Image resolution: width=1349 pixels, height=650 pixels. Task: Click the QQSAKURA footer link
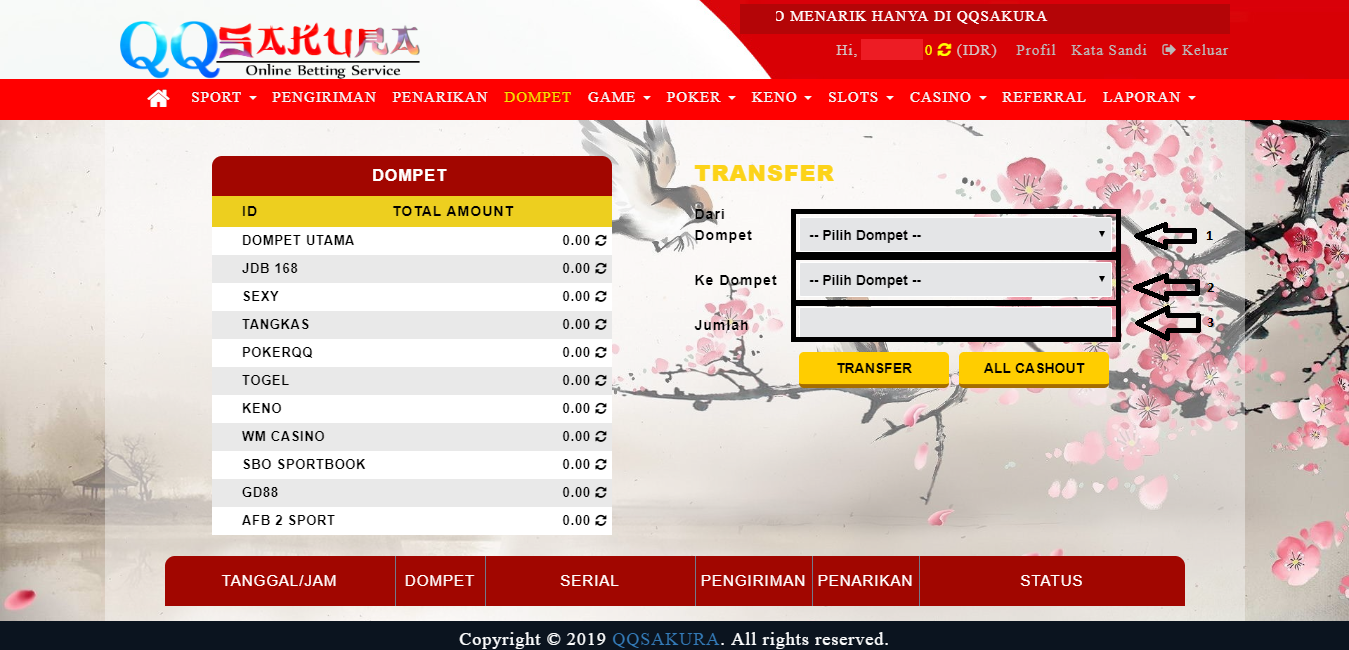(665, 639)
